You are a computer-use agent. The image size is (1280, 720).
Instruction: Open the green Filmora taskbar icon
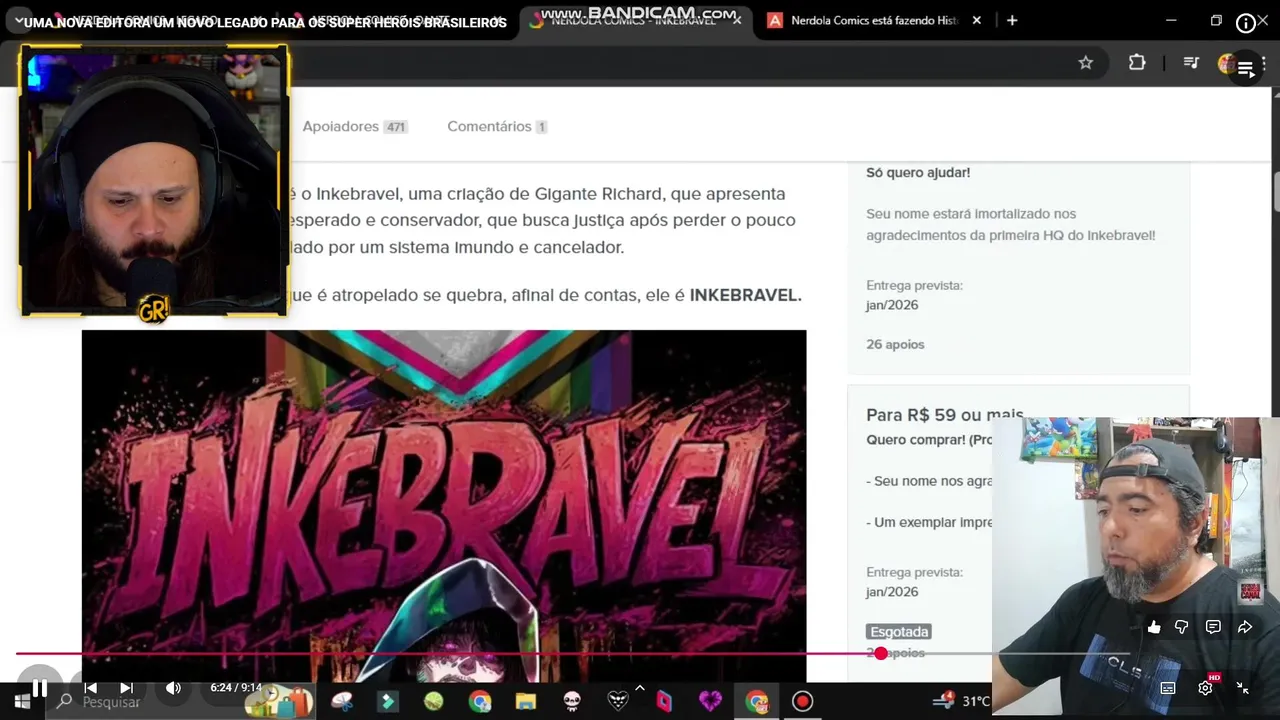click(387, 701)
